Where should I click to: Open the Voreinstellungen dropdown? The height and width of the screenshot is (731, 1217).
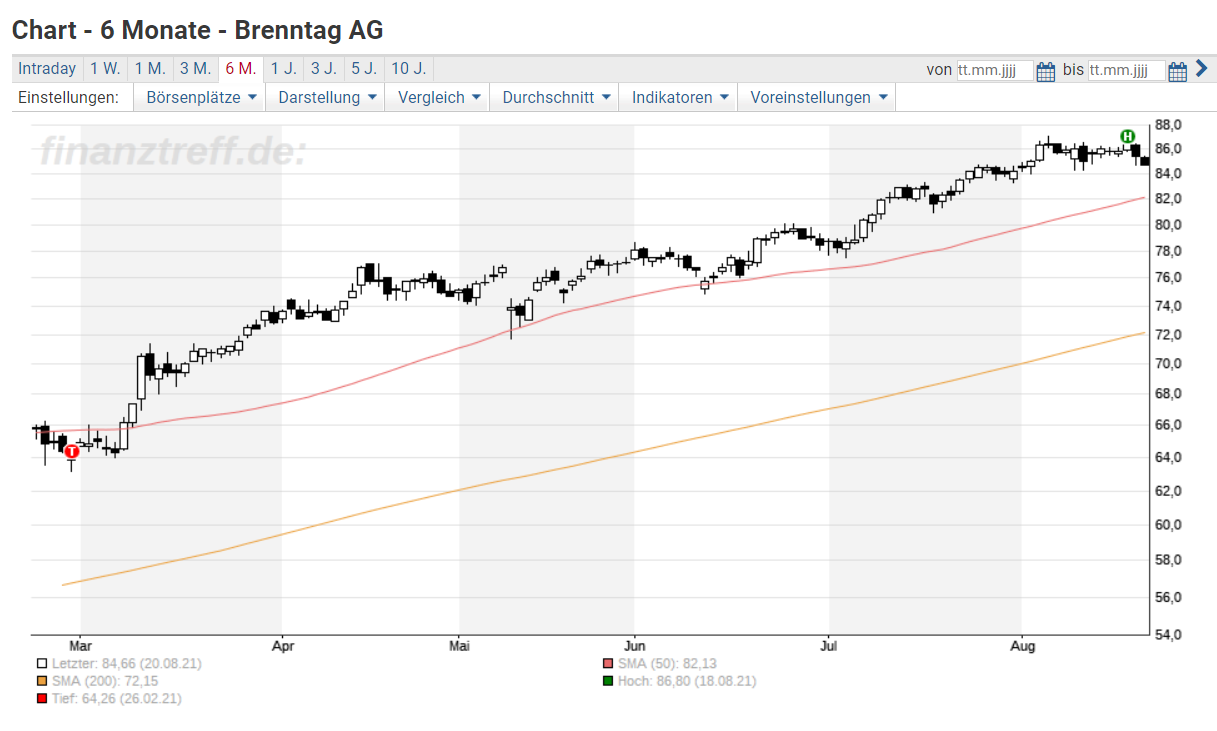coord(818,97)
